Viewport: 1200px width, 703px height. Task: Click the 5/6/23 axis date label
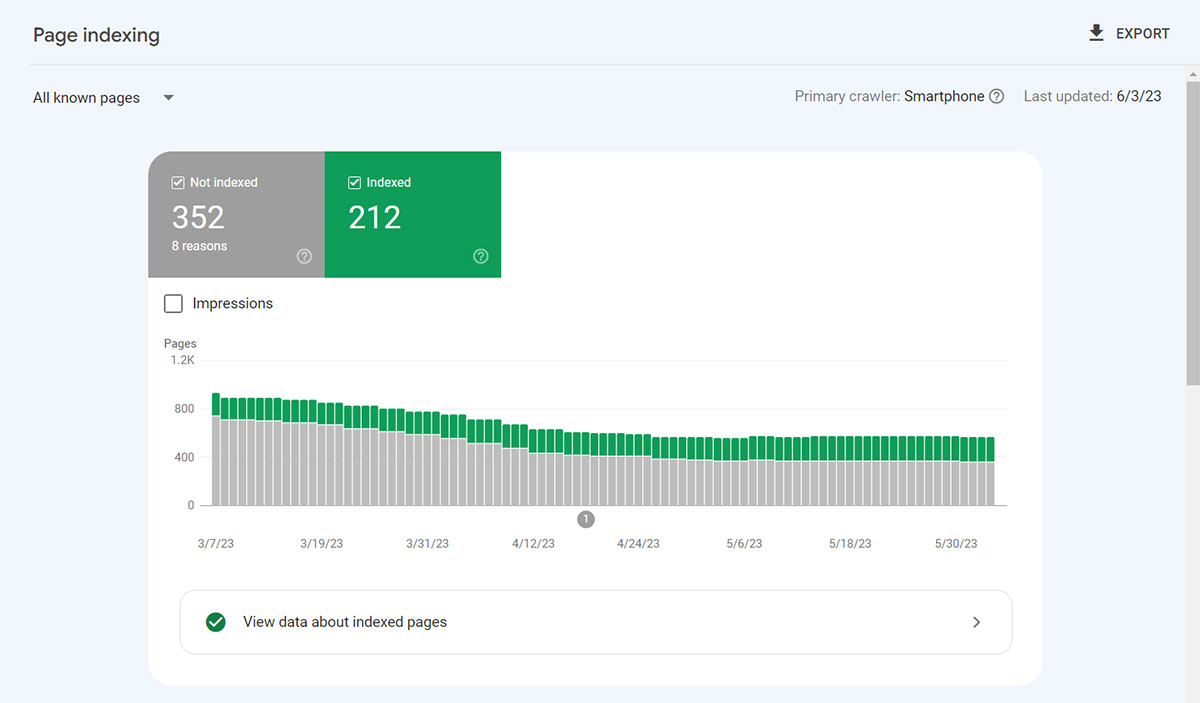743,544
